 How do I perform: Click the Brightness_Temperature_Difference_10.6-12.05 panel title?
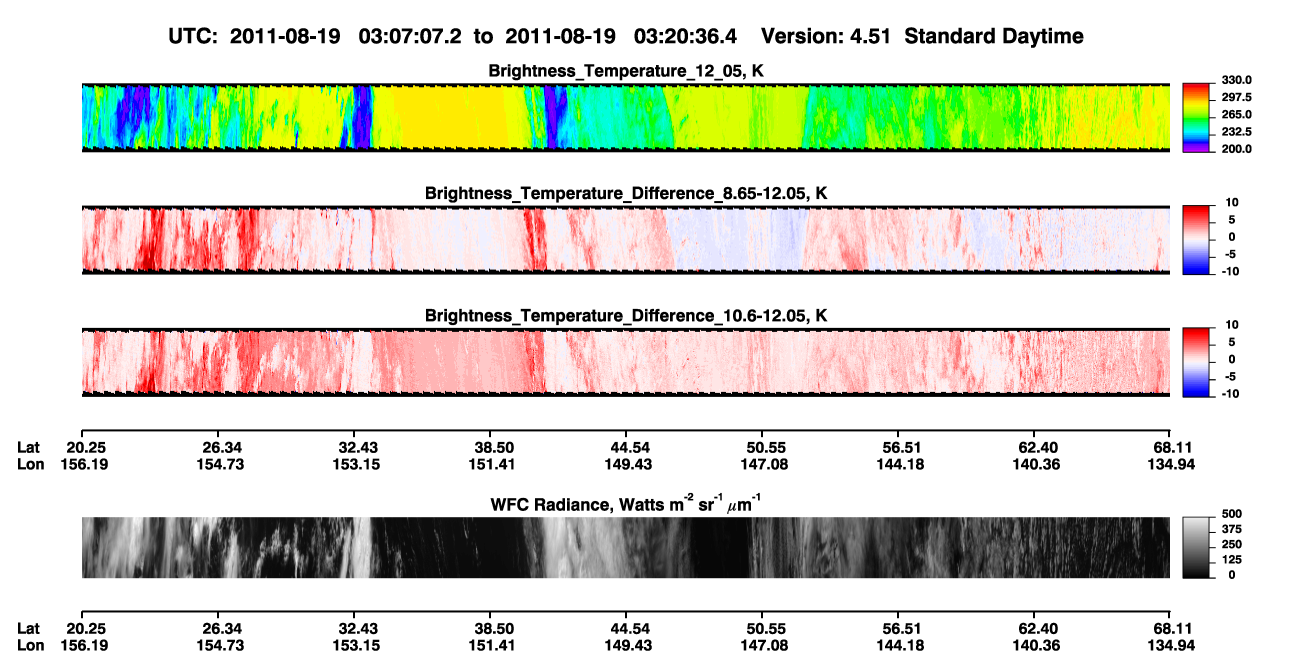pos(626,316)
